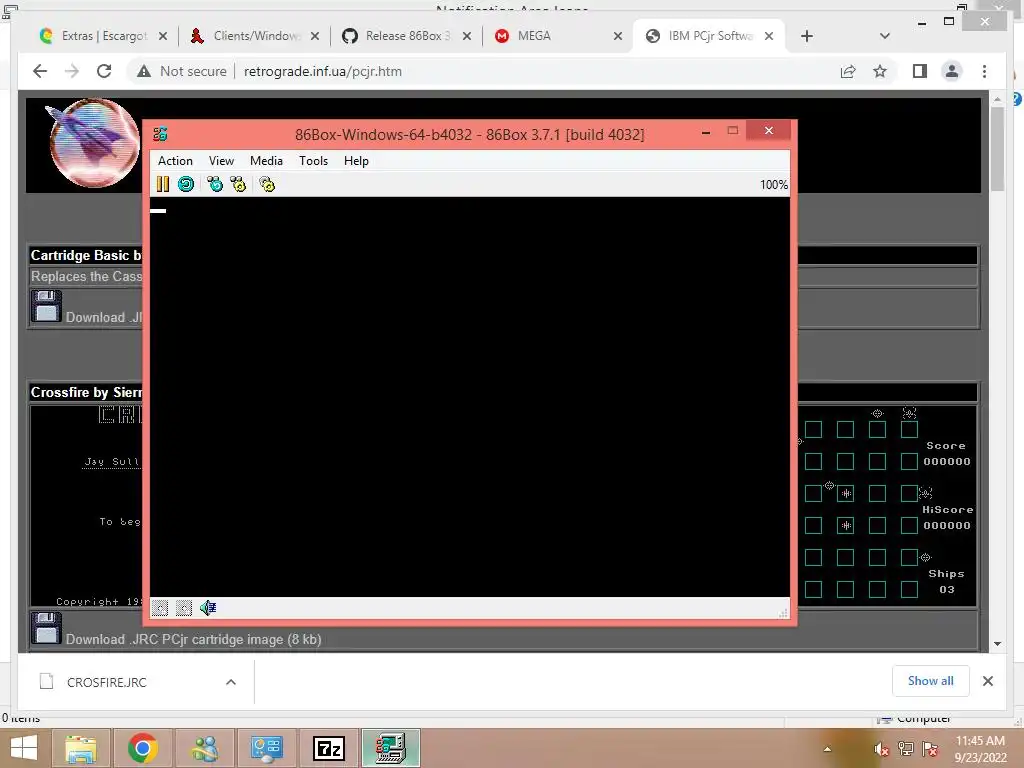Close the MEGA tab

(618, 36)
